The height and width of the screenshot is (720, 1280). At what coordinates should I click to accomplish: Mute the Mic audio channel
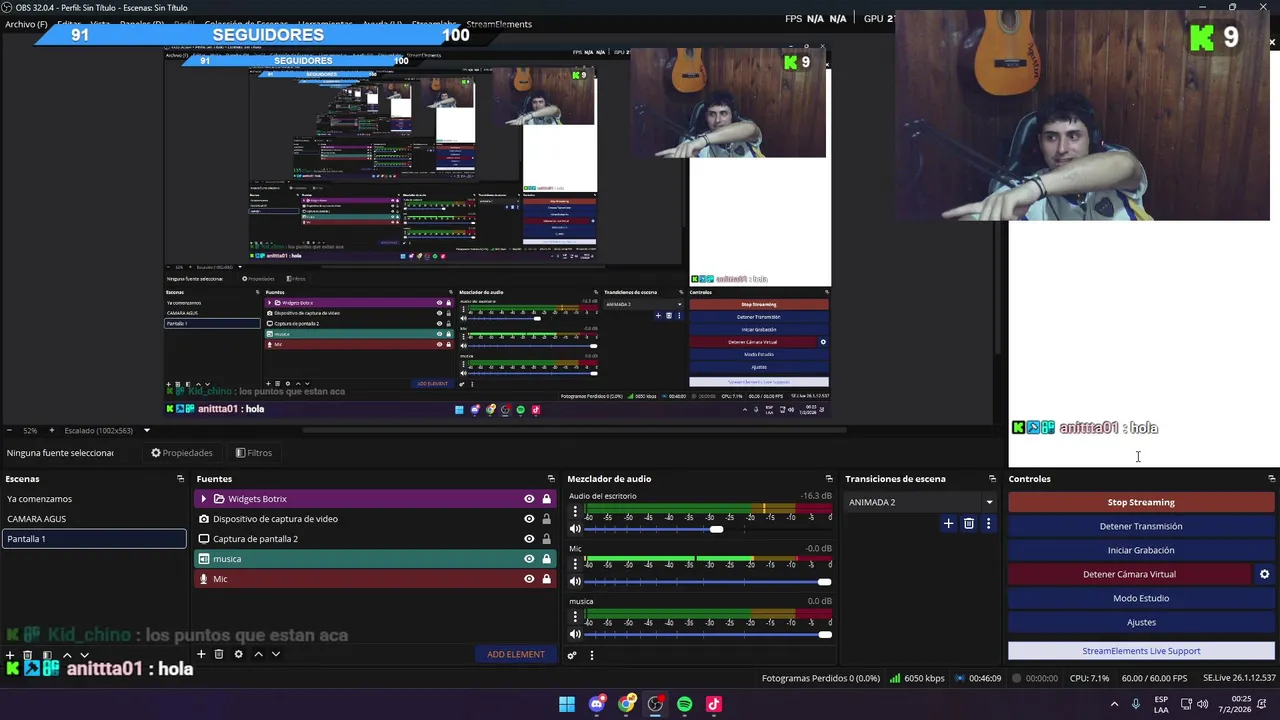click(x=575, y=581)
